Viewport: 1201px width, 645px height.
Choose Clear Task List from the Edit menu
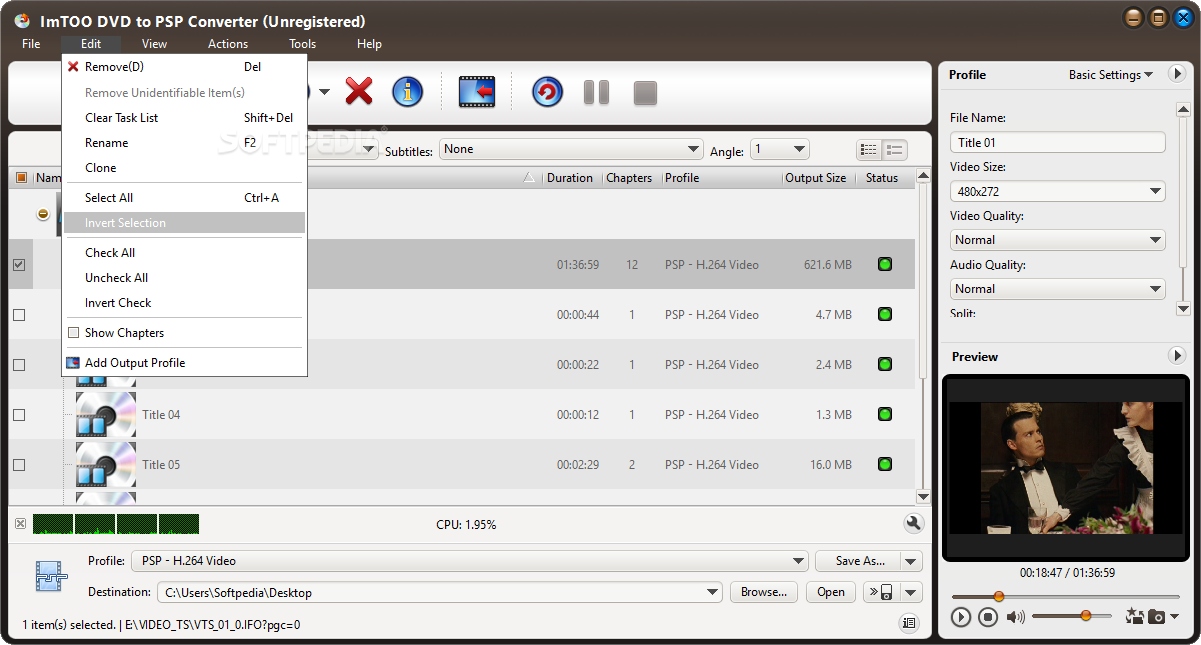184,118
